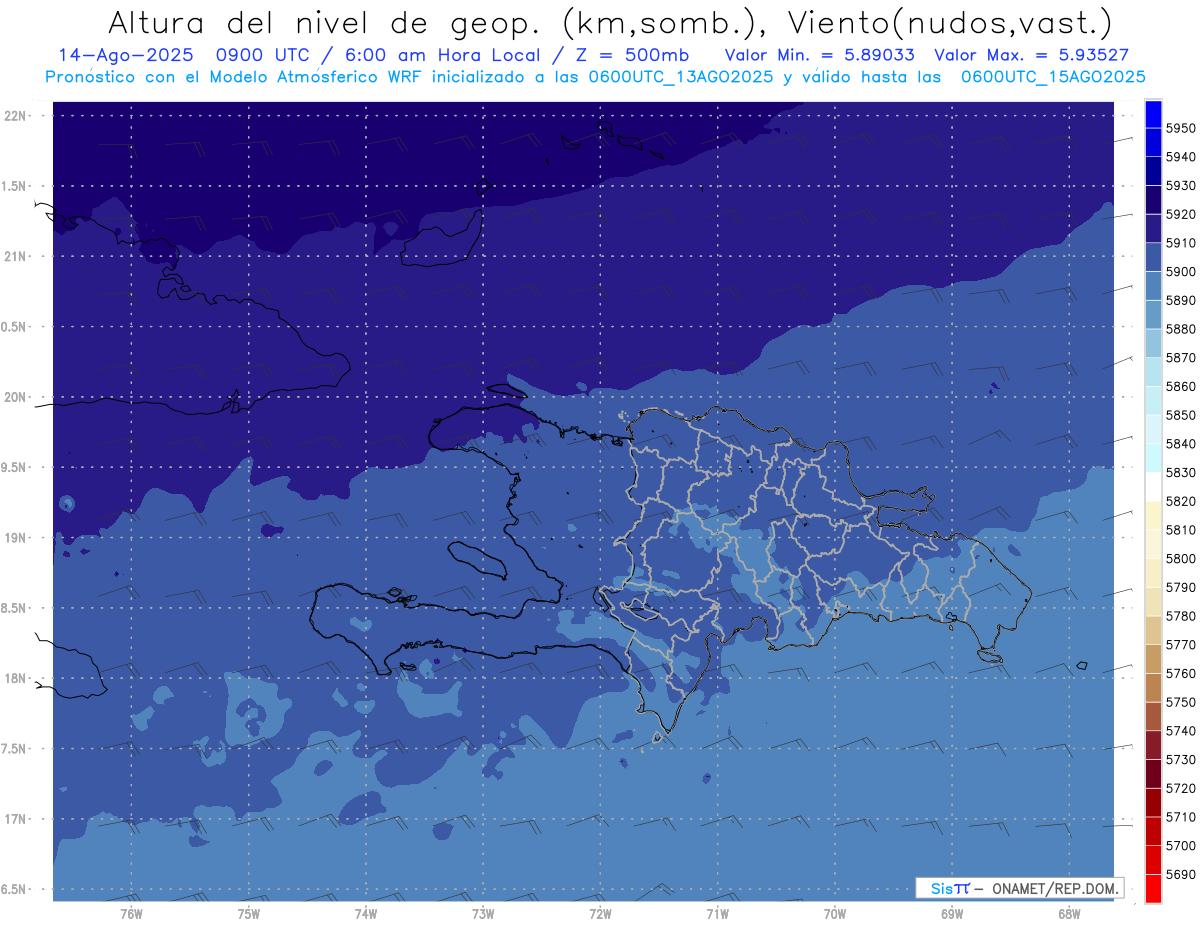Pick the light cyan swatch between 5840 and 5830
The image size is (1200, 927).
coord(1153,457)
